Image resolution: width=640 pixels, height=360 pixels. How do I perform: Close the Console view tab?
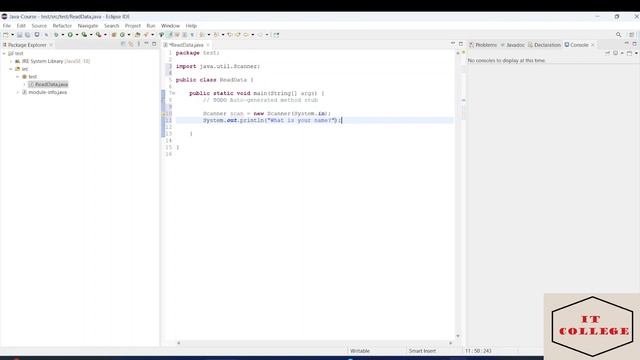(593, 45)
